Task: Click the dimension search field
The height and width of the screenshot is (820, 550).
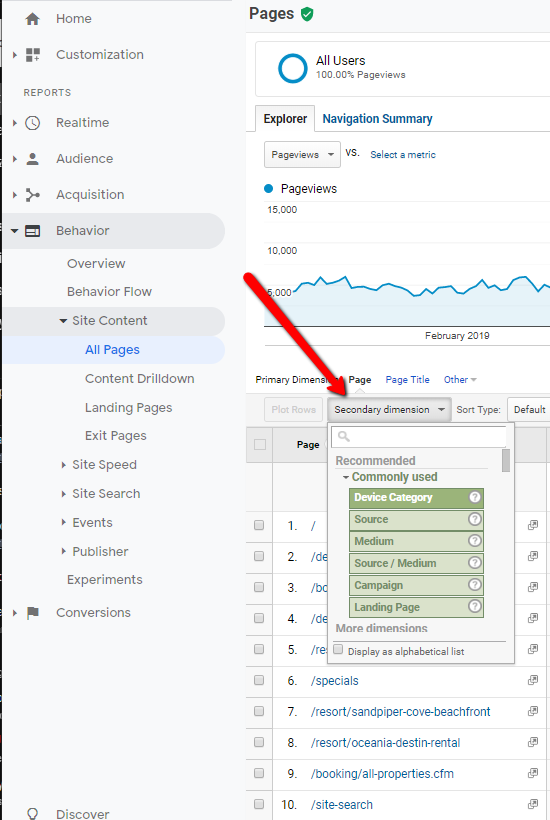Action: point(419,436)
